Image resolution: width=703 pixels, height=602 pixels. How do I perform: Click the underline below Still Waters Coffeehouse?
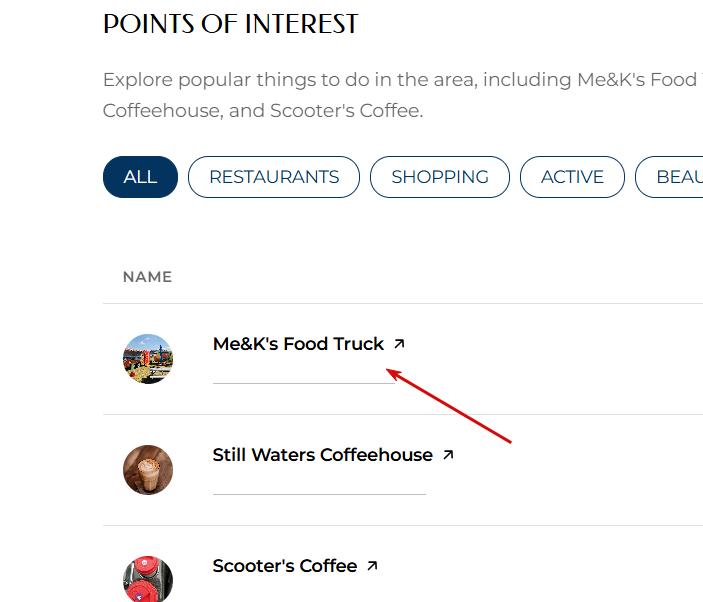[319, 494]
